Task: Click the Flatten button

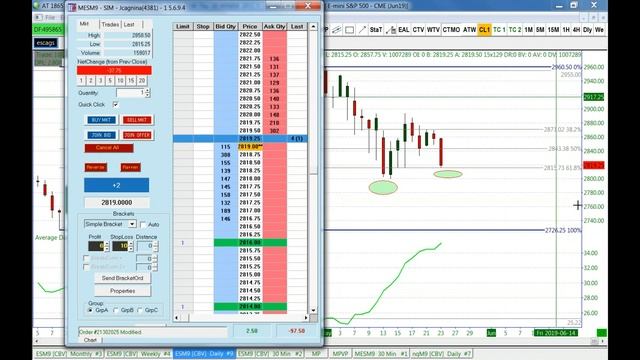Action: point(131,167)
